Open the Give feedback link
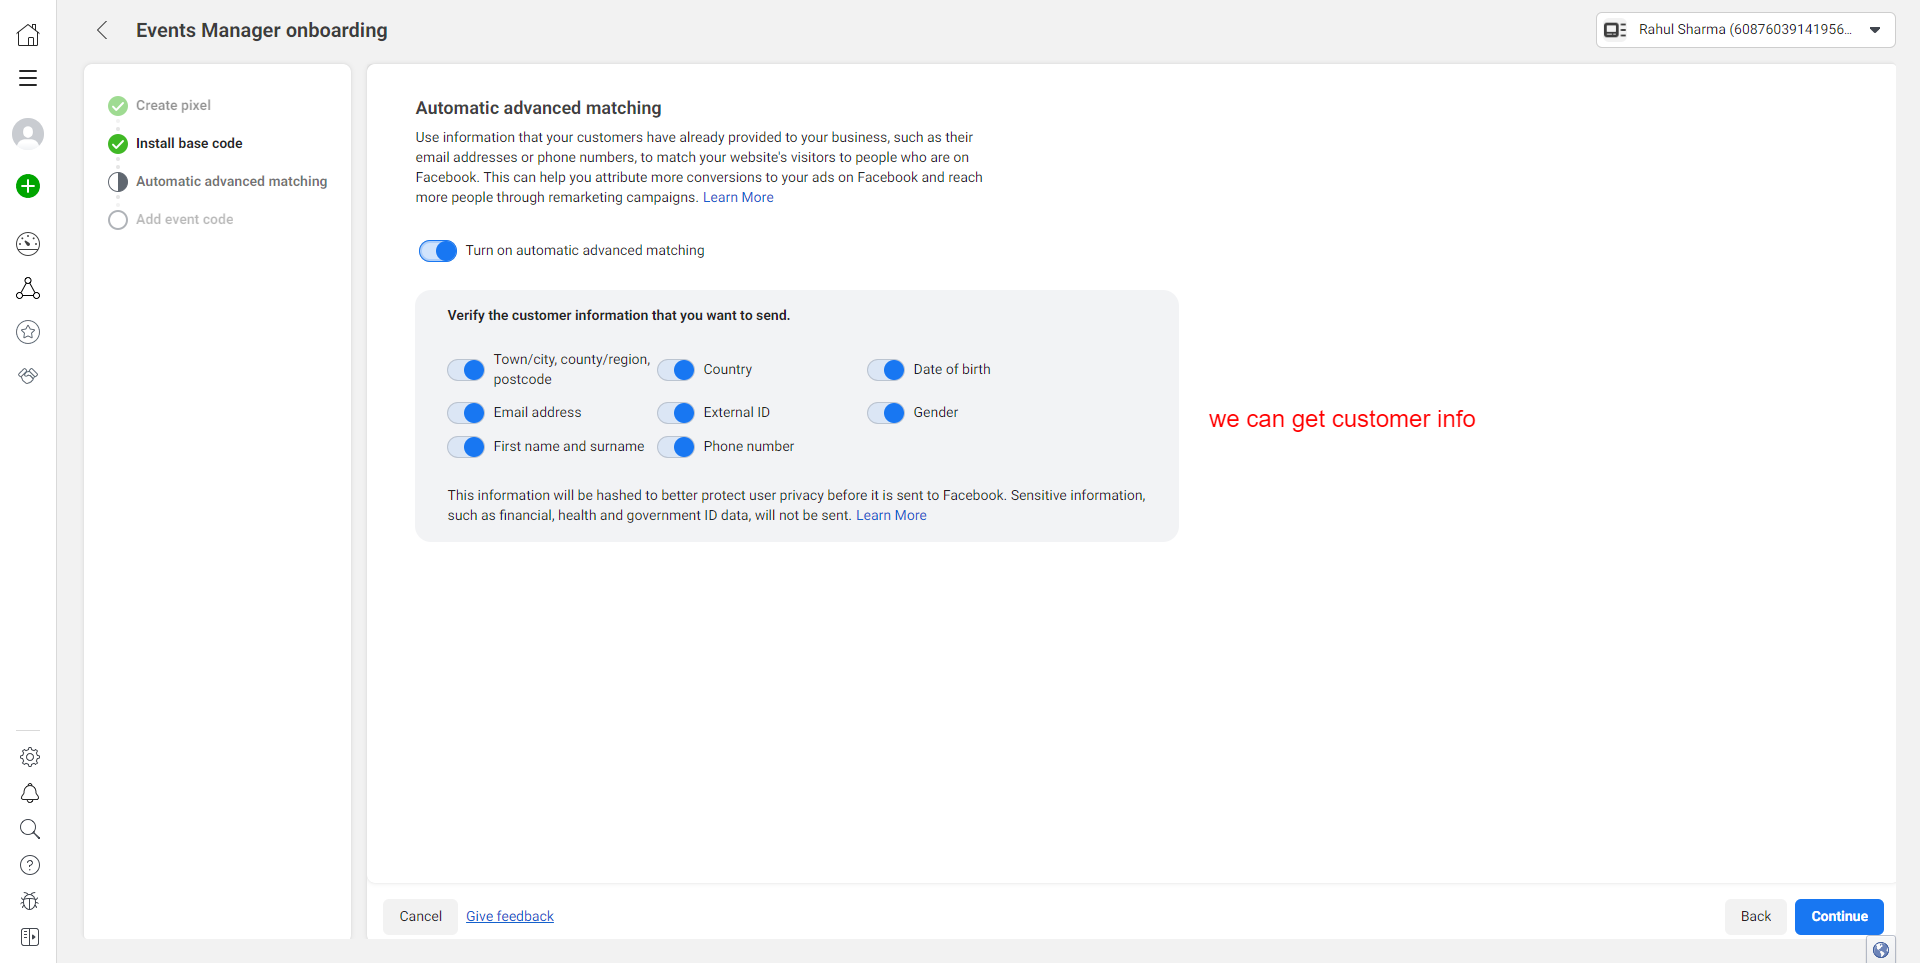 (x=510, y=917)
